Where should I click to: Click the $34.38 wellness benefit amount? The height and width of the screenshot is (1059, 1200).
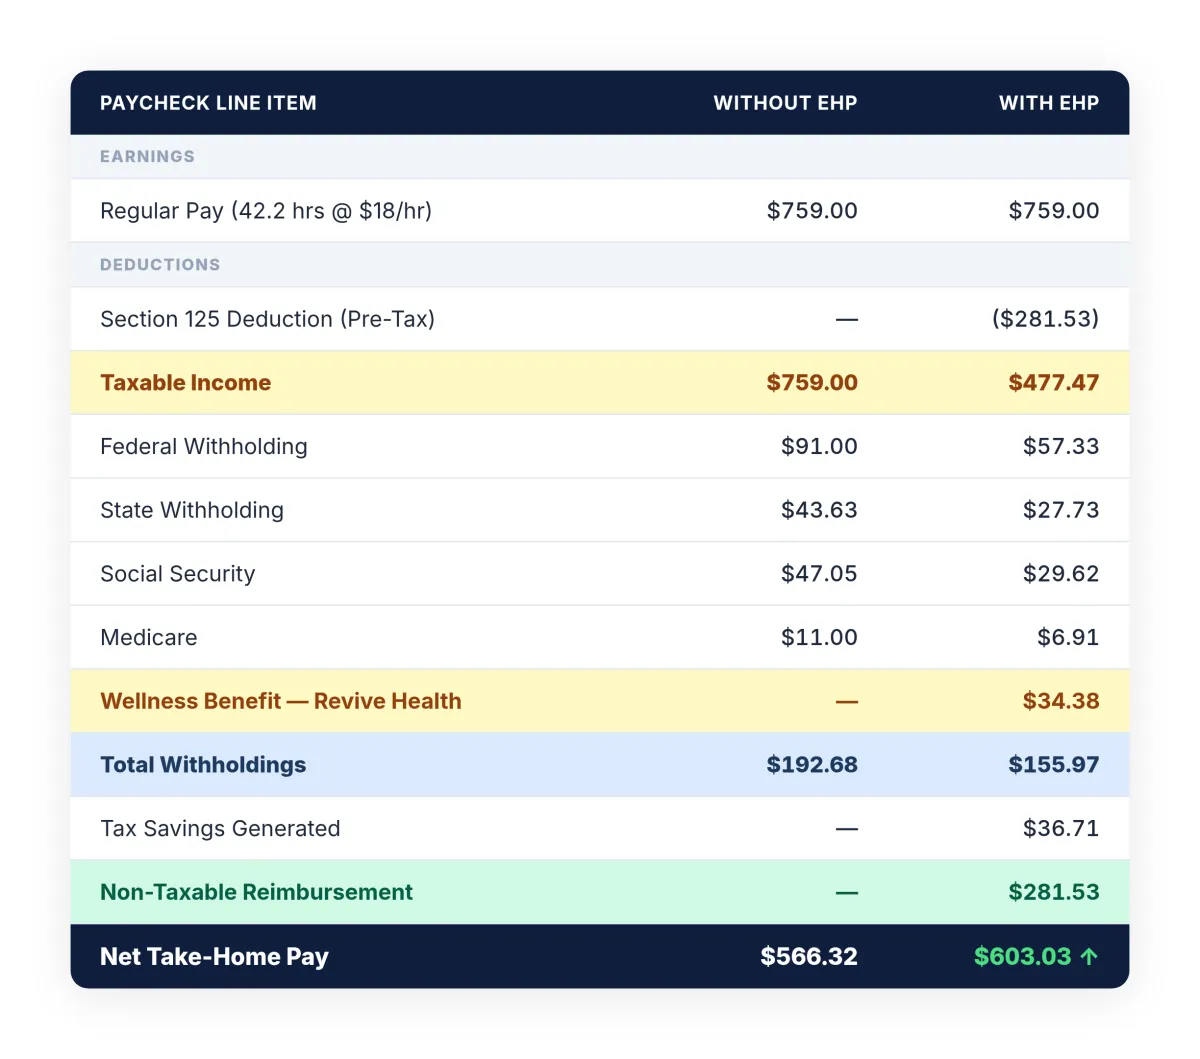click(x=1060, y=701)
